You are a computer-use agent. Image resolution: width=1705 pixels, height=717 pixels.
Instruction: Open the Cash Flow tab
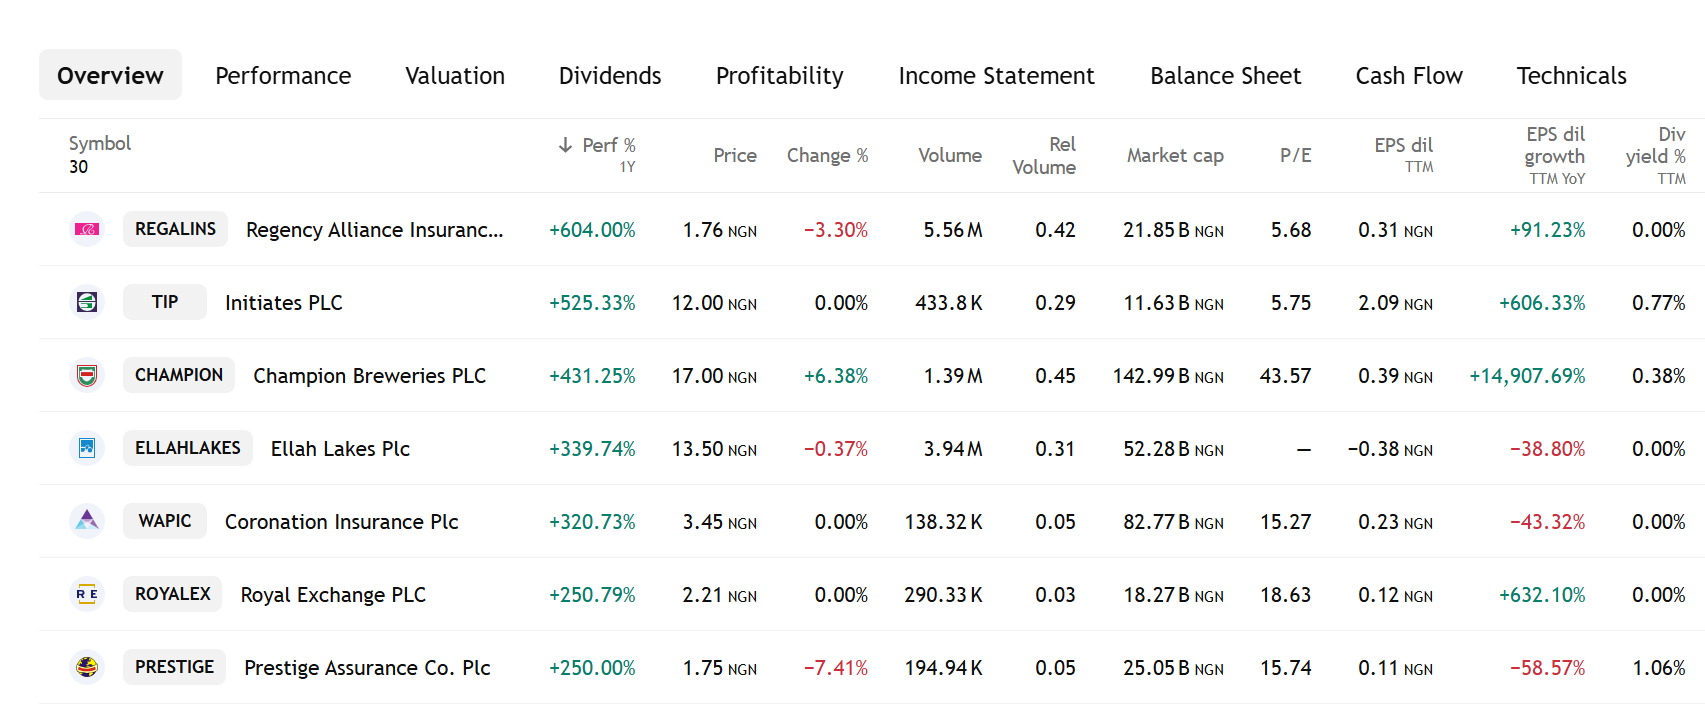[1409, 76]
